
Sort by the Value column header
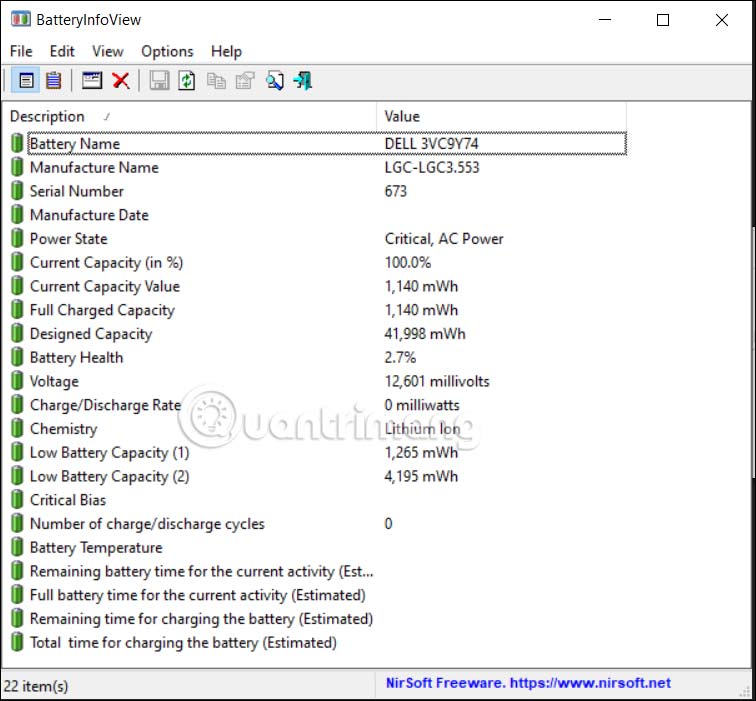[501, 117]
